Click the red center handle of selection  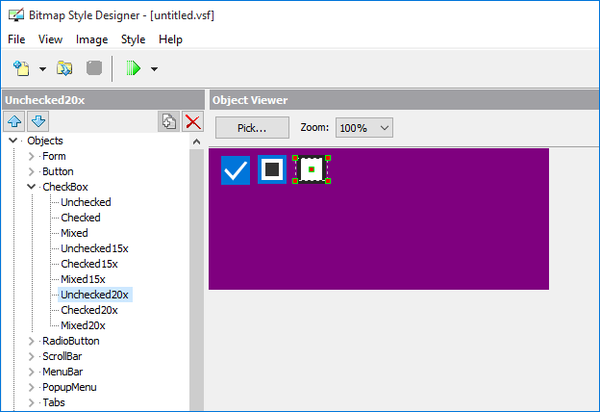coord(311,169)
